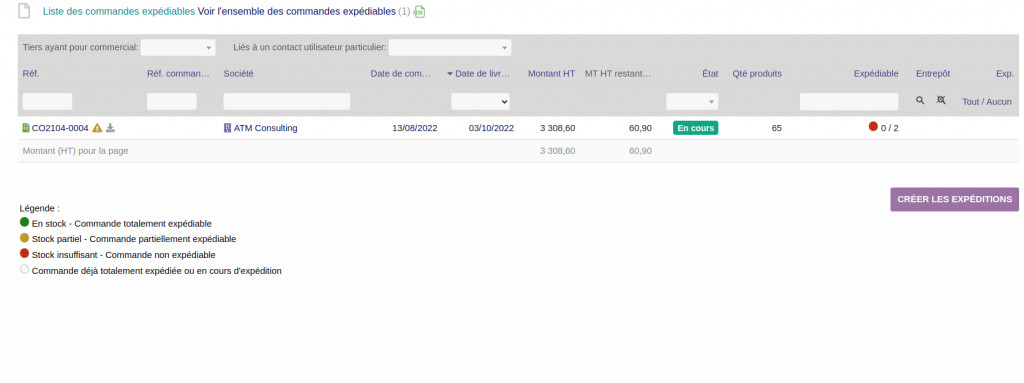Screen dimensions: 1024x383
Task: Download the PDF of order CO2104-0004
Action: point(110,128)
